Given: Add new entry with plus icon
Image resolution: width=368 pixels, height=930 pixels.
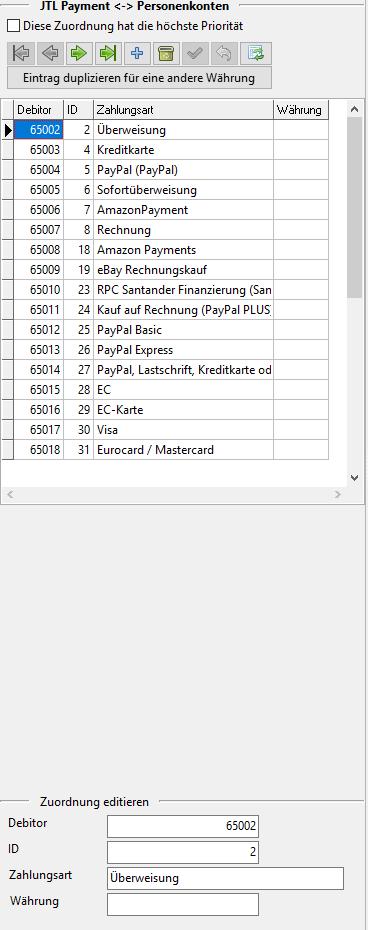Looking at the screenshot, I should (138, 53).
